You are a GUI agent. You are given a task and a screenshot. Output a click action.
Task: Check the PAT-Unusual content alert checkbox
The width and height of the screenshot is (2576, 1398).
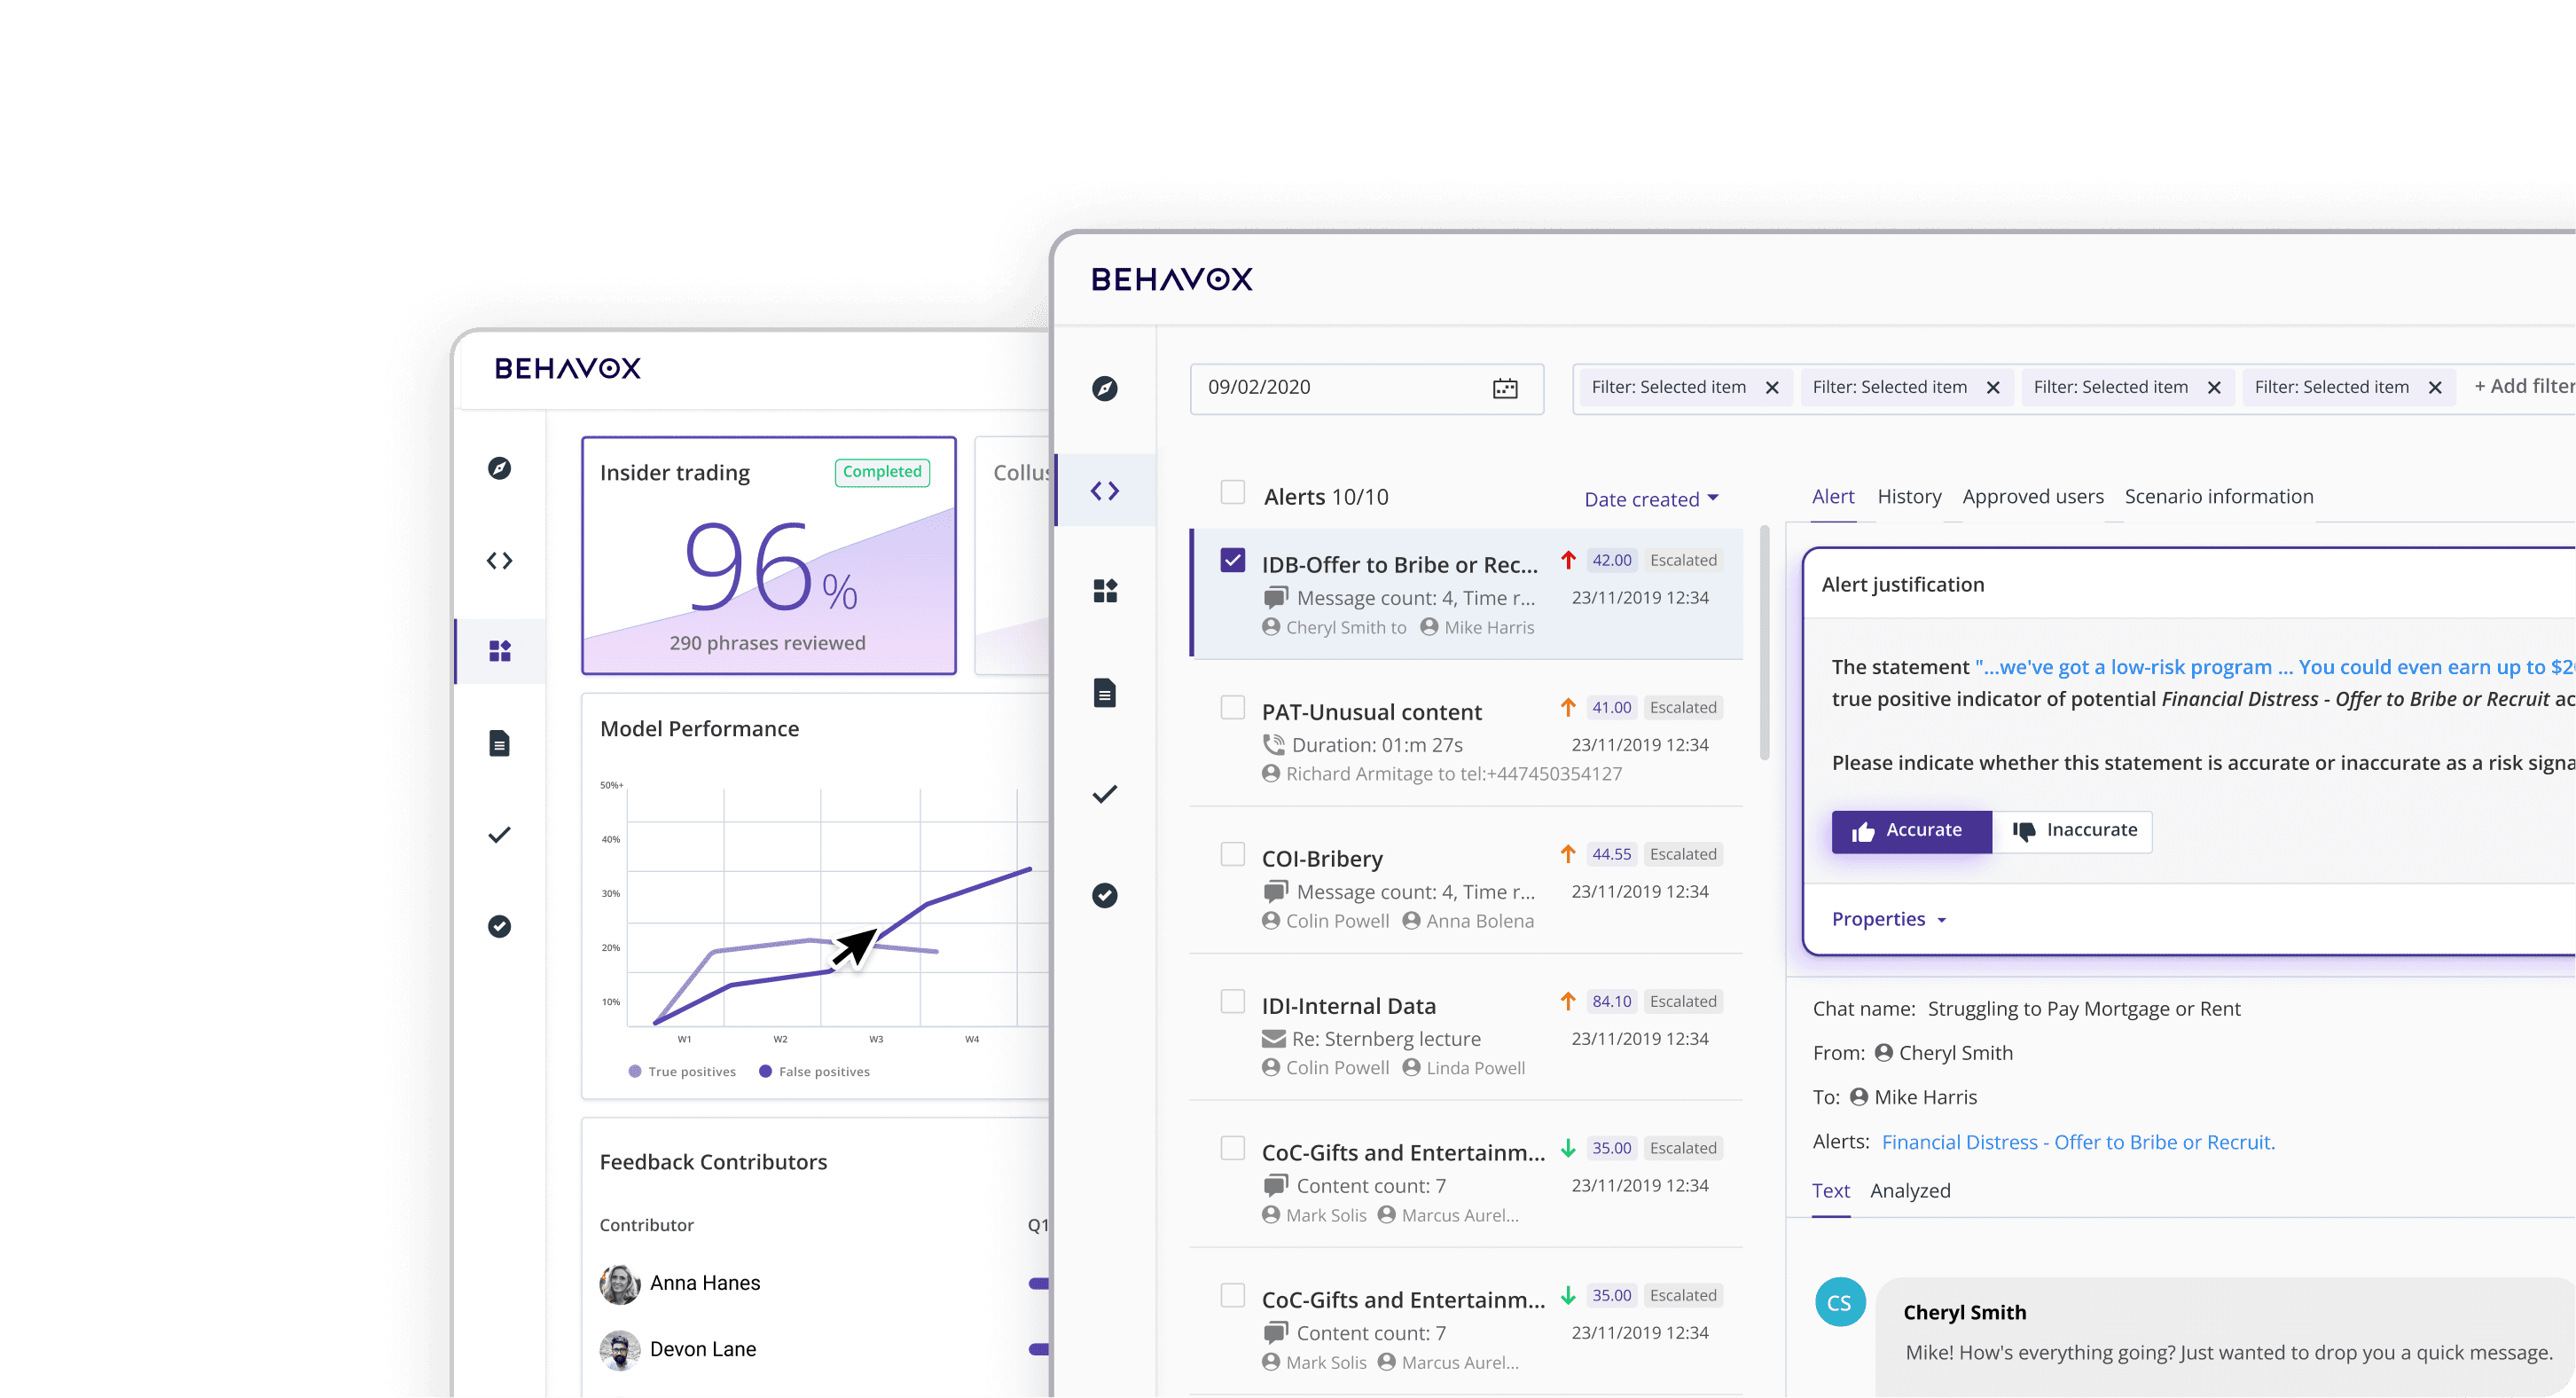pos(1232,707)
